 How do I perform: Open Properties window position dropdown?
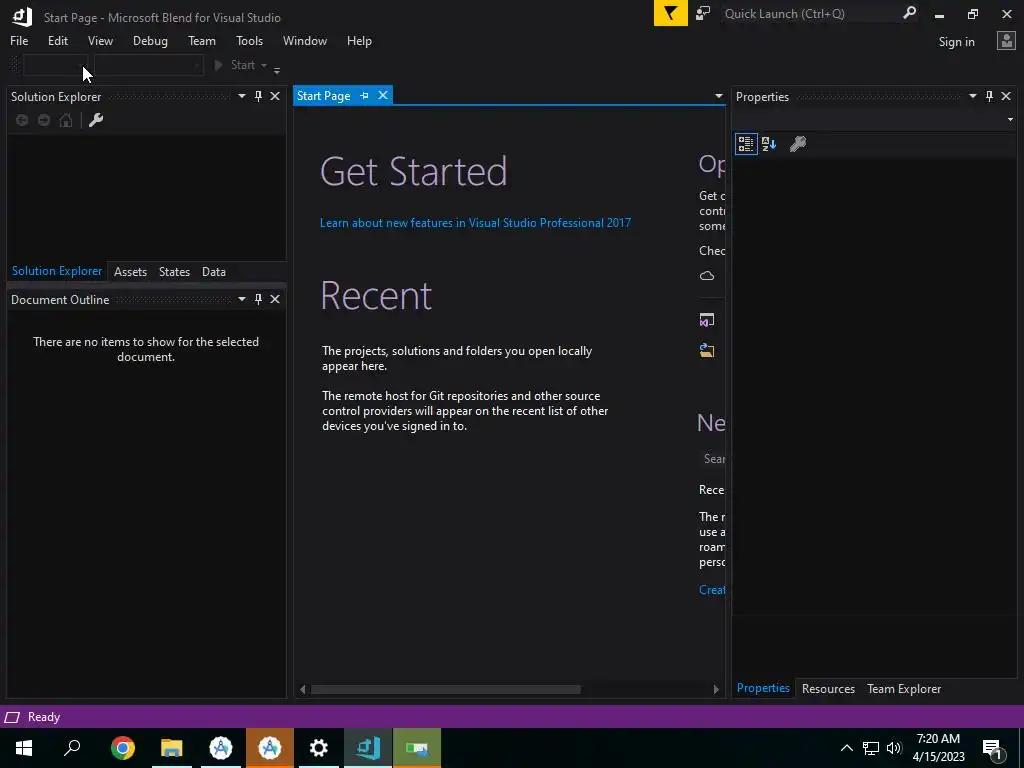pos(972,97)
